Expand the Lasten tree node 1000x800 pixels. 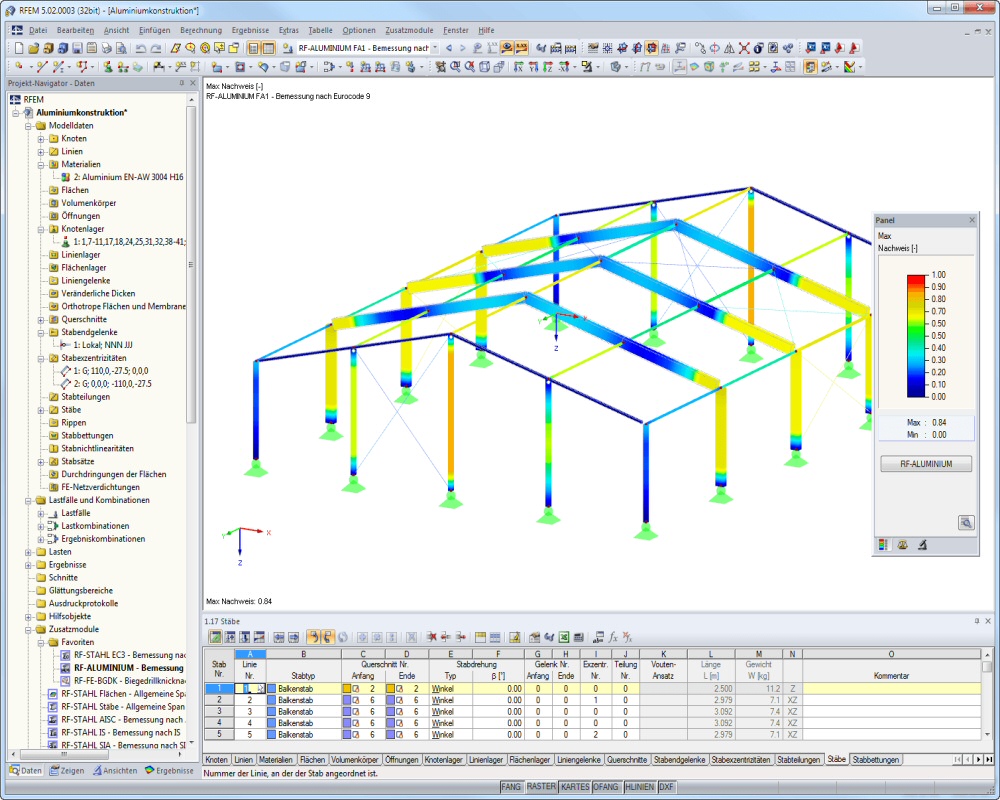(28, 552)
